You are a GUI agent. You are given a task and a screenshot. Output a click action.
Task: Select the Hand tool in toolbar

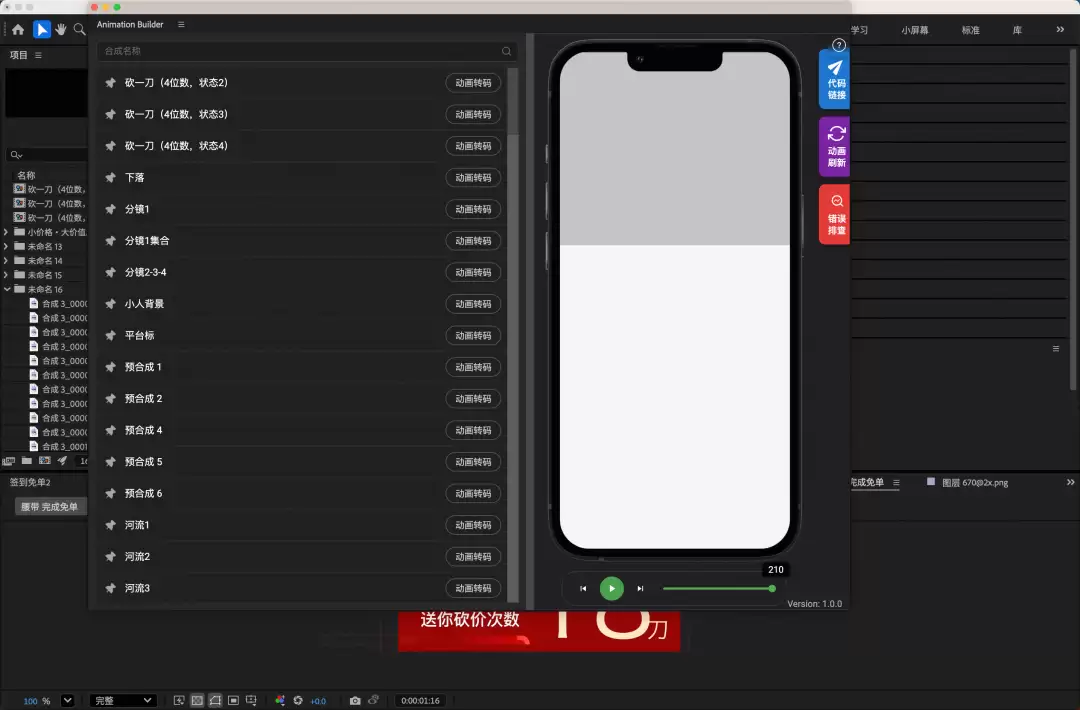(x=61, y=29)
